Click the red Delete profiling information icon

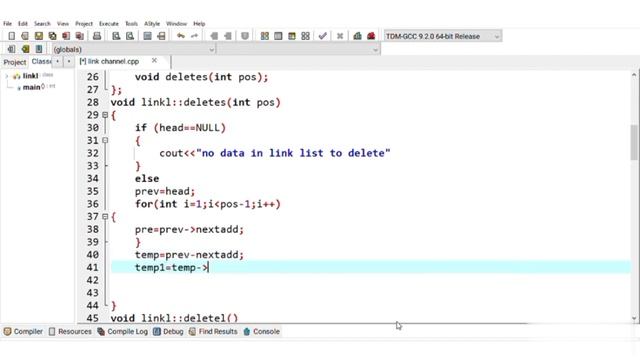pyautogui.click(x=371, y=36)
